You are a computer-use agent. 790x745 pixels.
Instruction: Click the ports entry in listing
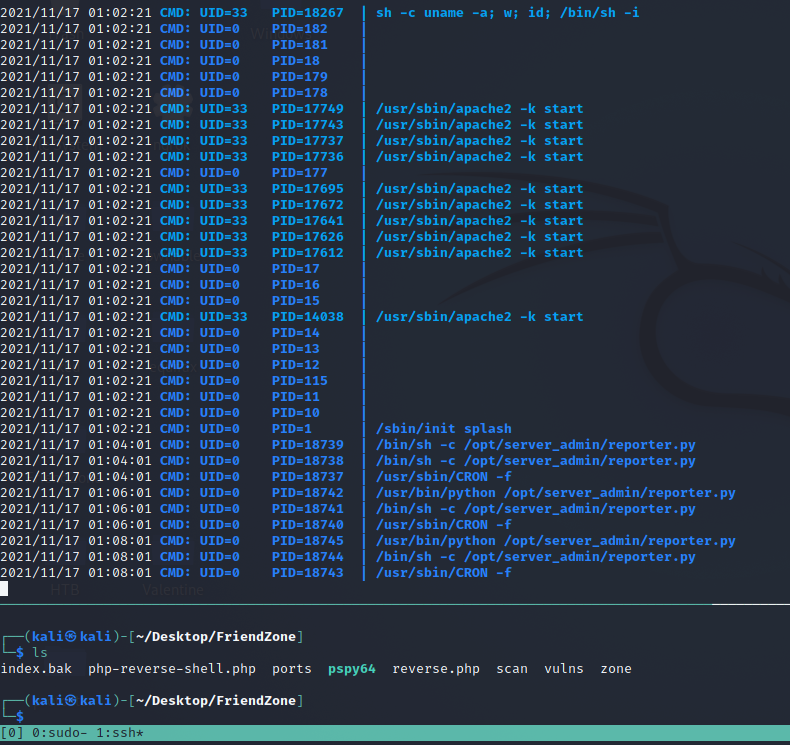tap(292, 668)
